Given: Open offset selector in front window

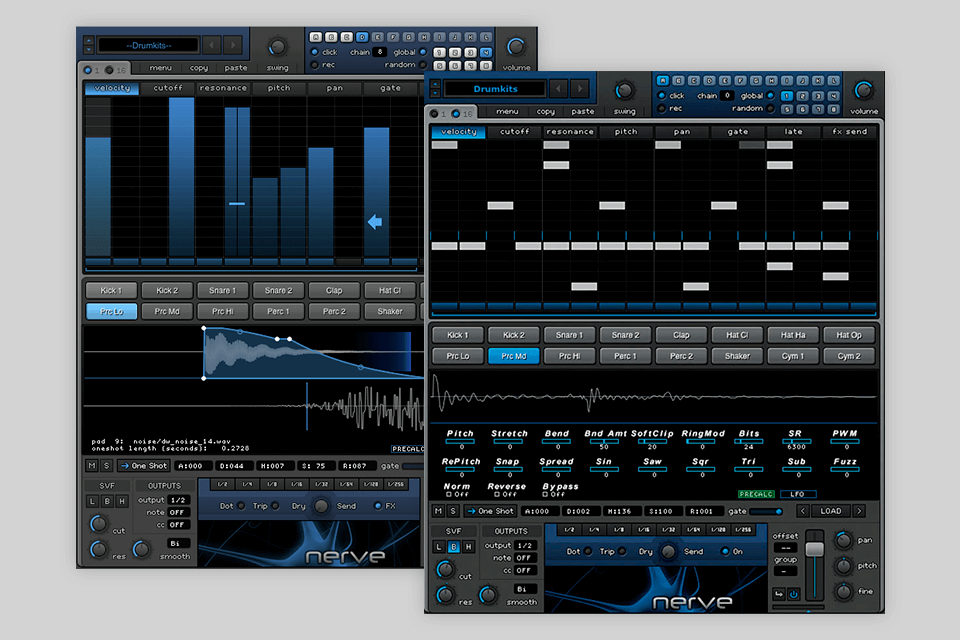Looking at the screenshot, I should pos(785,548).
